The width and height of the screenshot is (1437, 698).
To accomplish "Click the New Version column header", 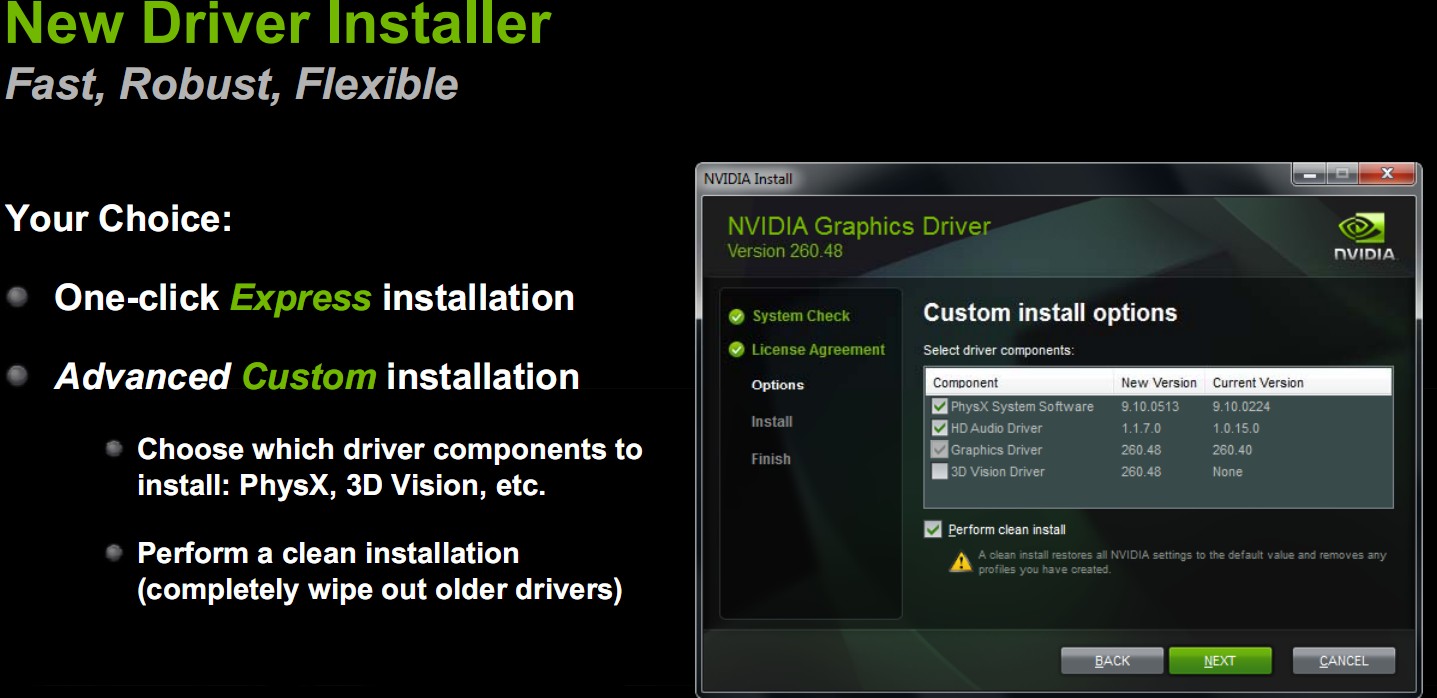I will click(x=1159, y=383).
